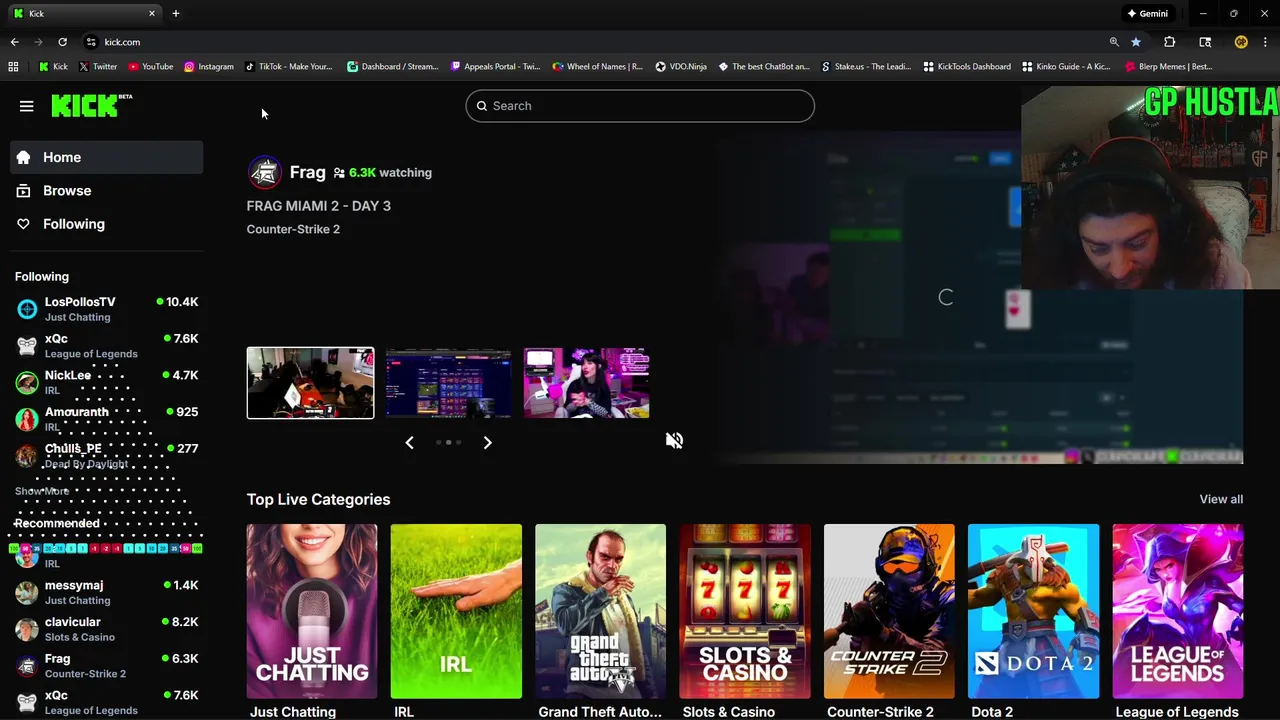Open the Counter-Strike 2 category card
Image resolution: width=1280 pixels, height=720 pixels.
pyautogui.click(x=889, y=611)
